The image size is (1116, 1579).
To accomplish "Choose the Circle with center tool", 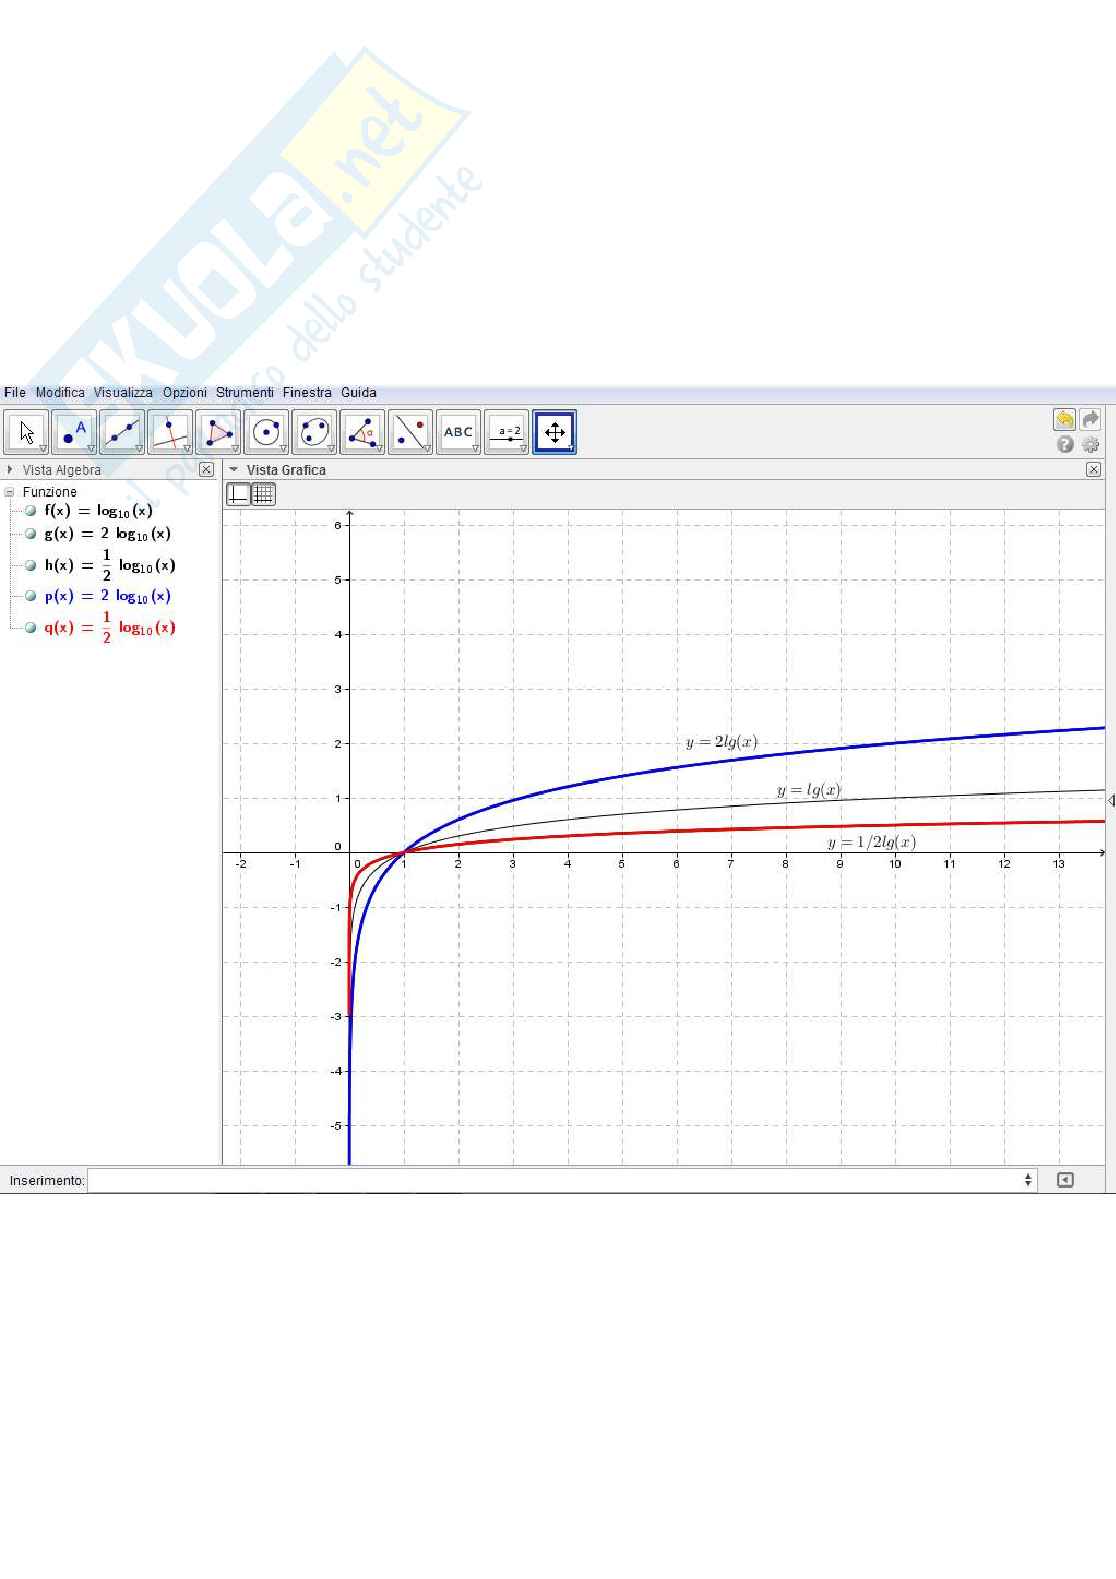I will pyautogui.click(x=266, y=432).
